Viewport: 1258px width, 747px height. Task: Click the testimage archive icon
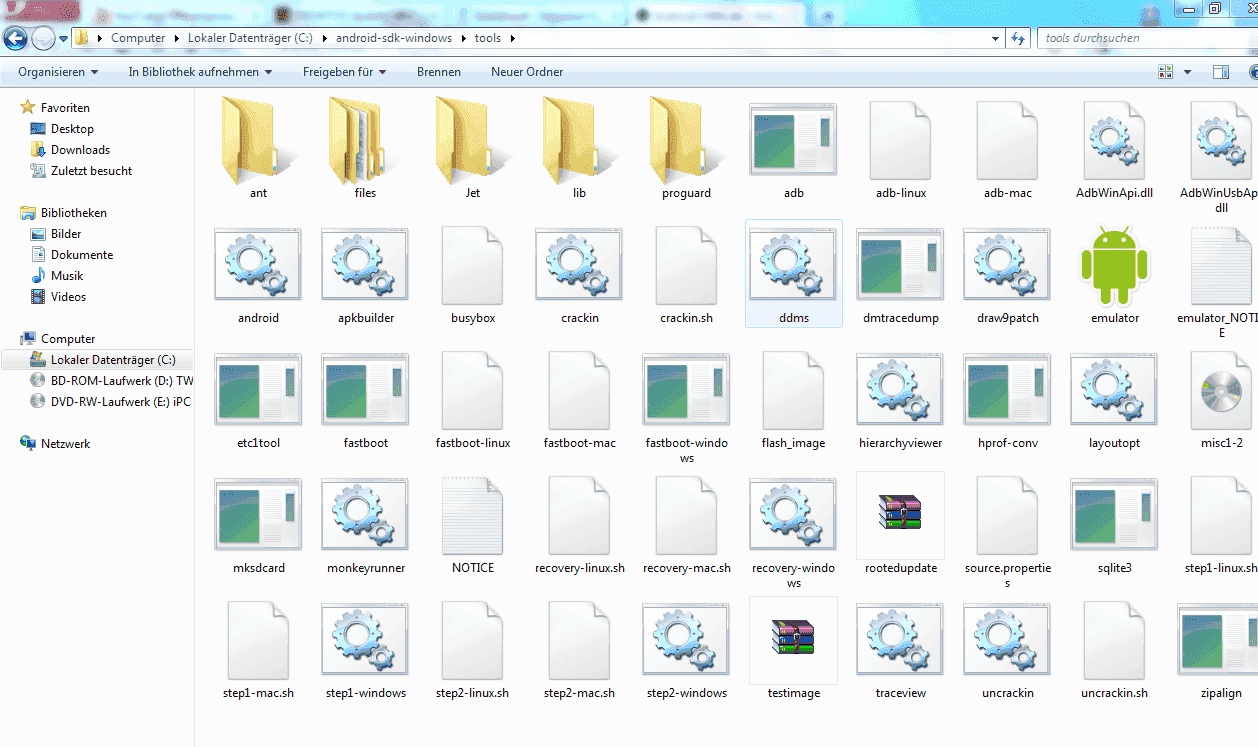[793, 639]
